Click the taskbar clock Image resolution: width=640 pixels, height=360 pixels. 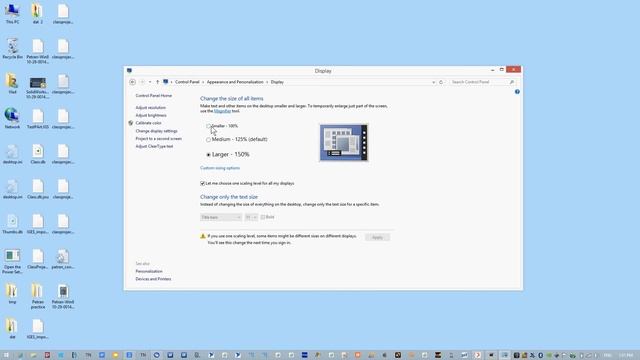(x=625, y=356)
